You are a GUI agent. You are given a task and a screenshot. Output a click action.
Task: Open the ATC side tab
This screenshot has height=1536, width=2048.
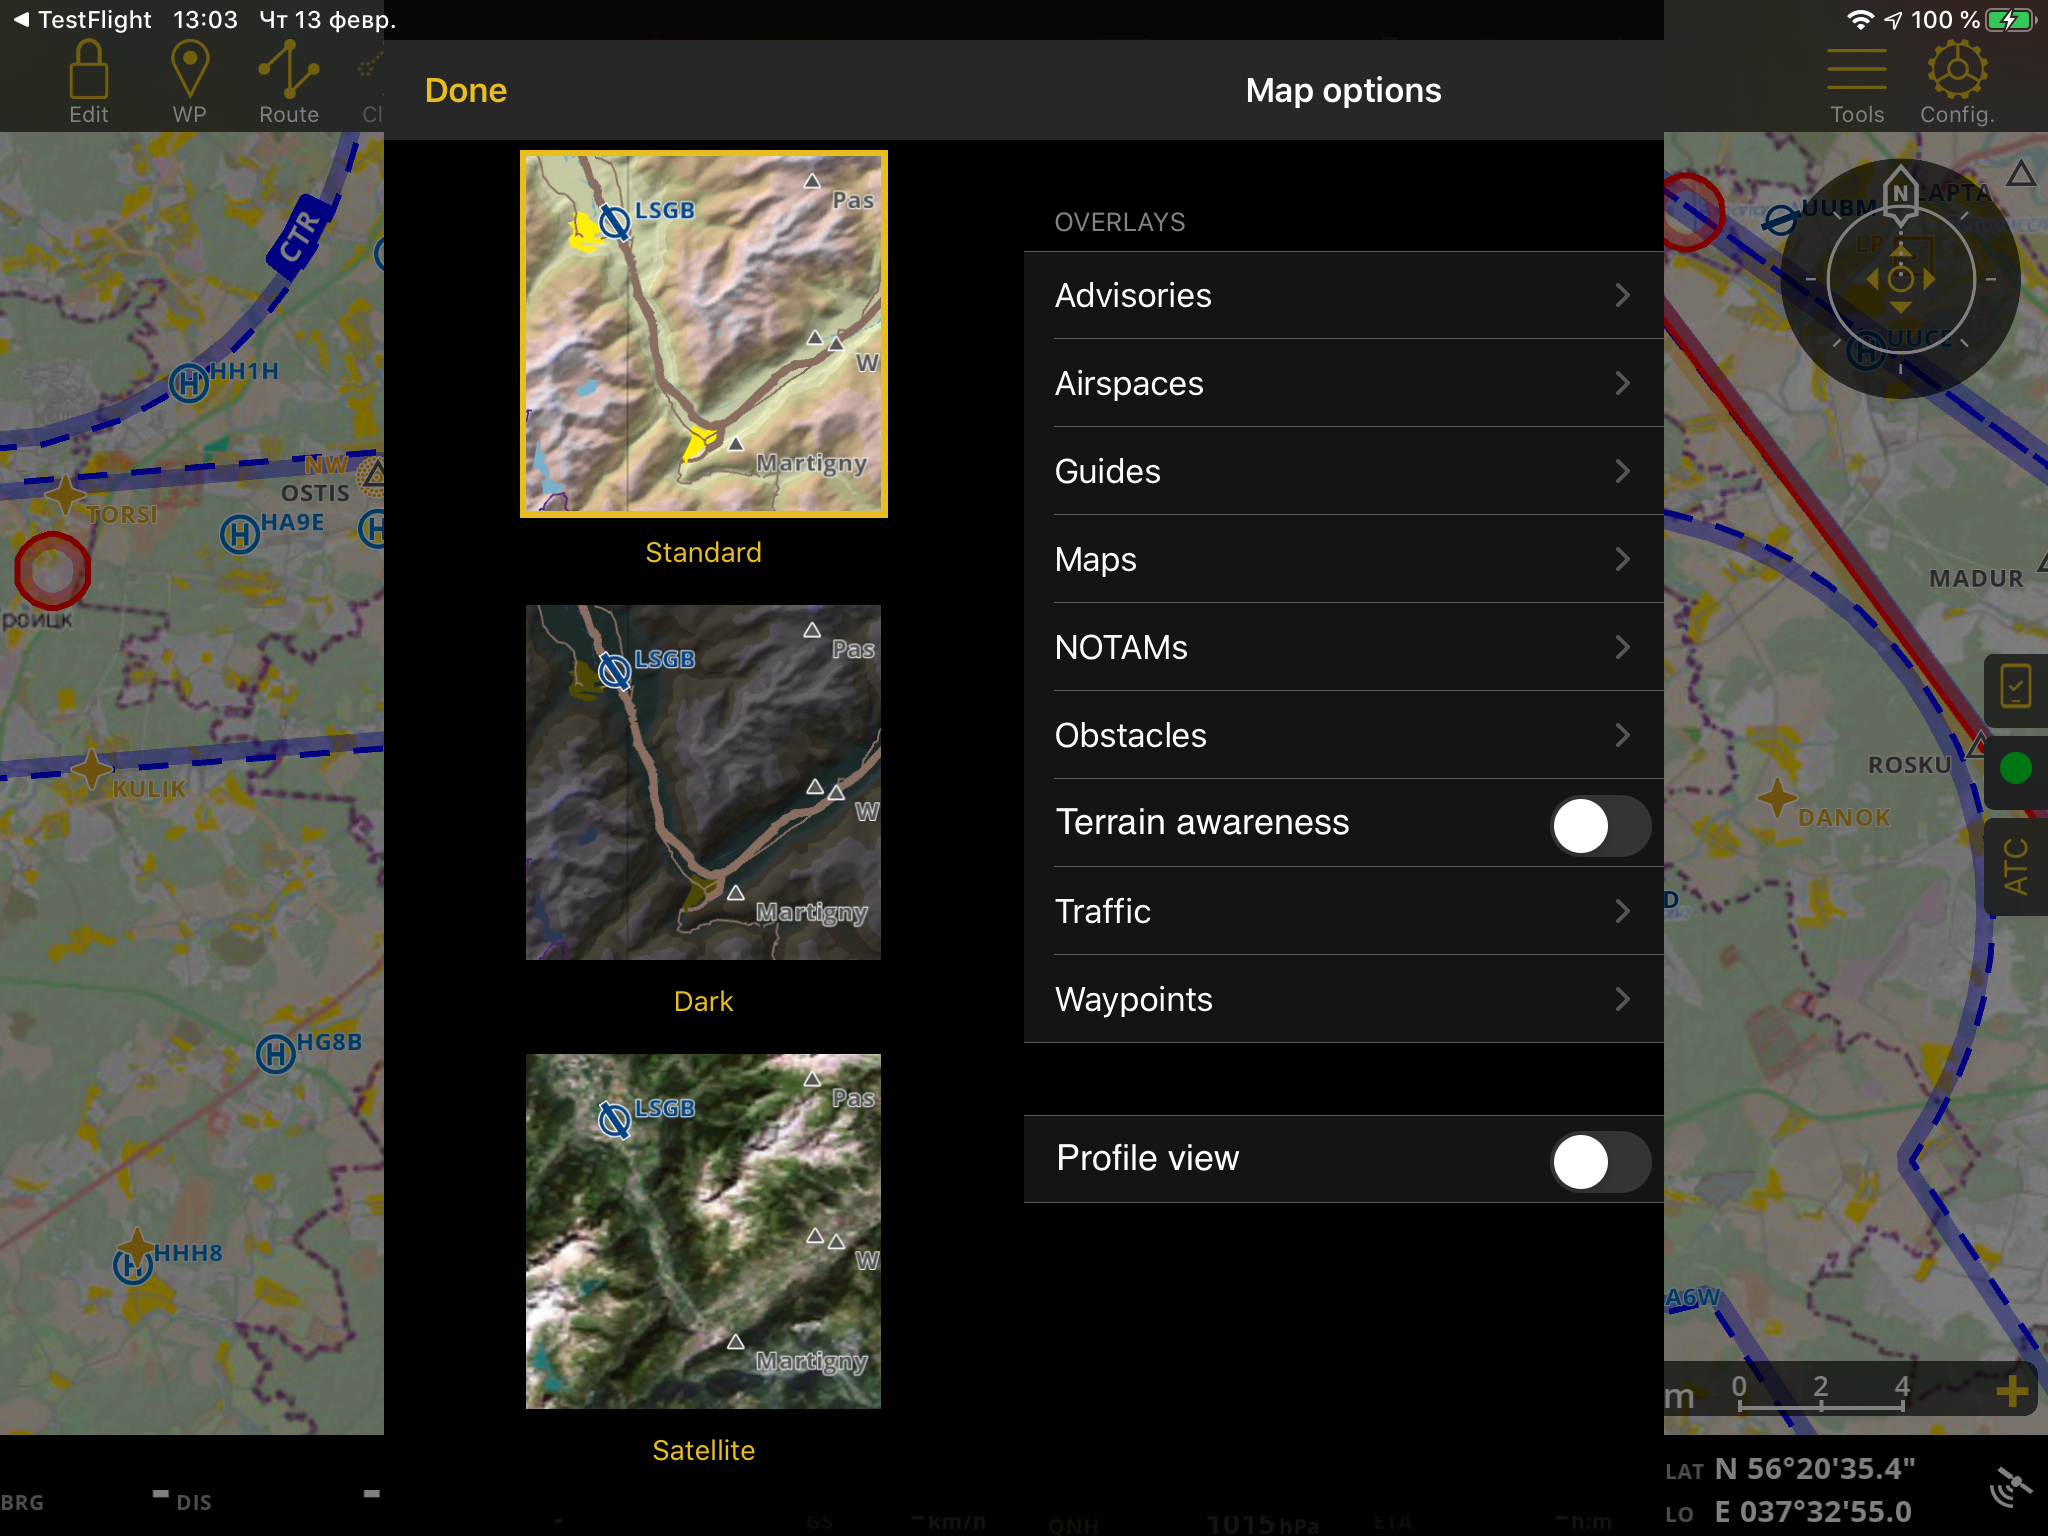2015,866
